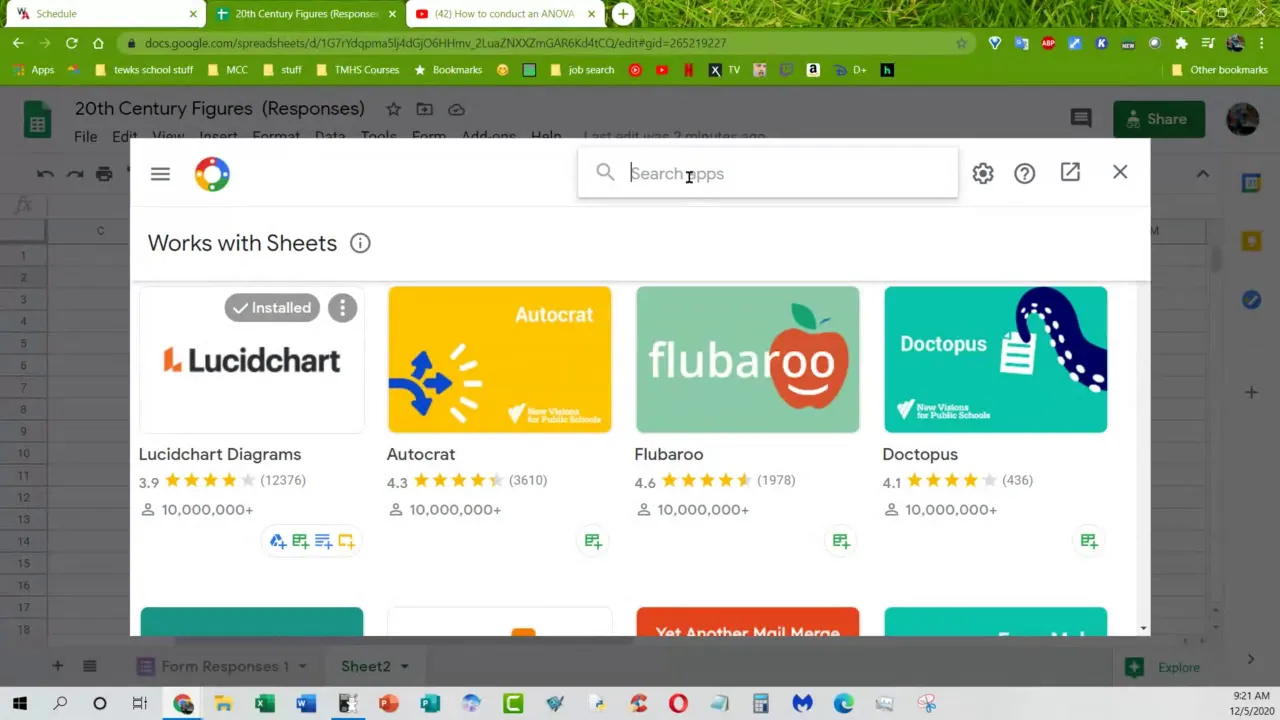Image resolution: width=1280 pixels, height=720 pixels.
Task: Add a new sheet with plus button
Action: coord(57,666)
